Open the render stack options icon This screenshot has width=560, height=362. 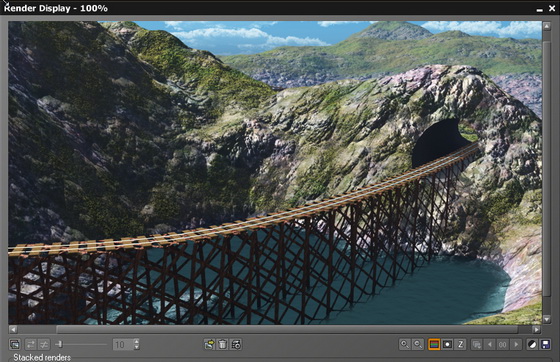coord(236,345)
